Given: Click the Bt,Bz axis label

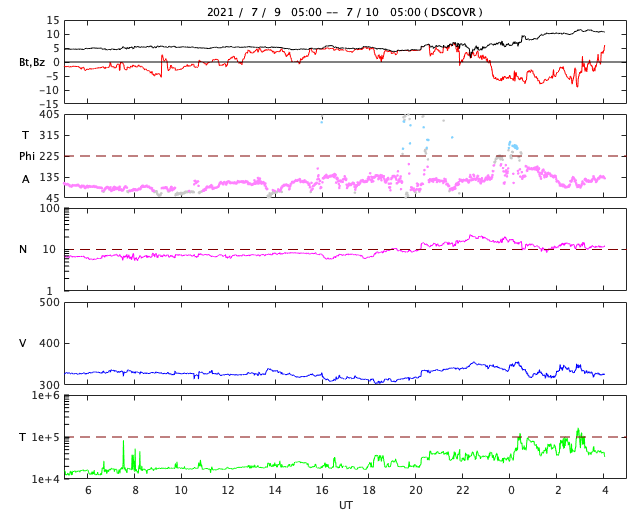Looking at the screenshot, I should click(x=32, y=62).
